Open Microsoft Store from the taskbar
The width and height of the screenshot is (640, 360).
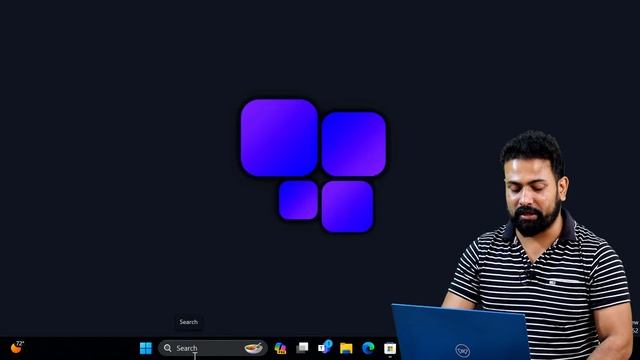tap(390, 348)
